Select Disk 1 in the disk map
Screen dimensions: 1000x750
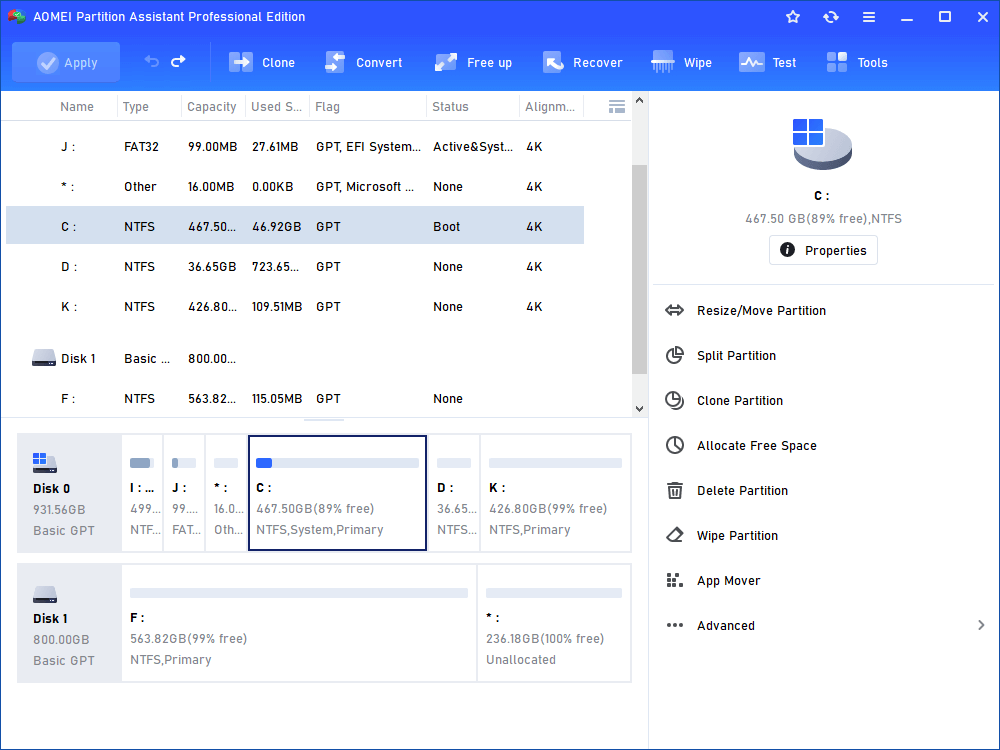click(x=69, y=623)
